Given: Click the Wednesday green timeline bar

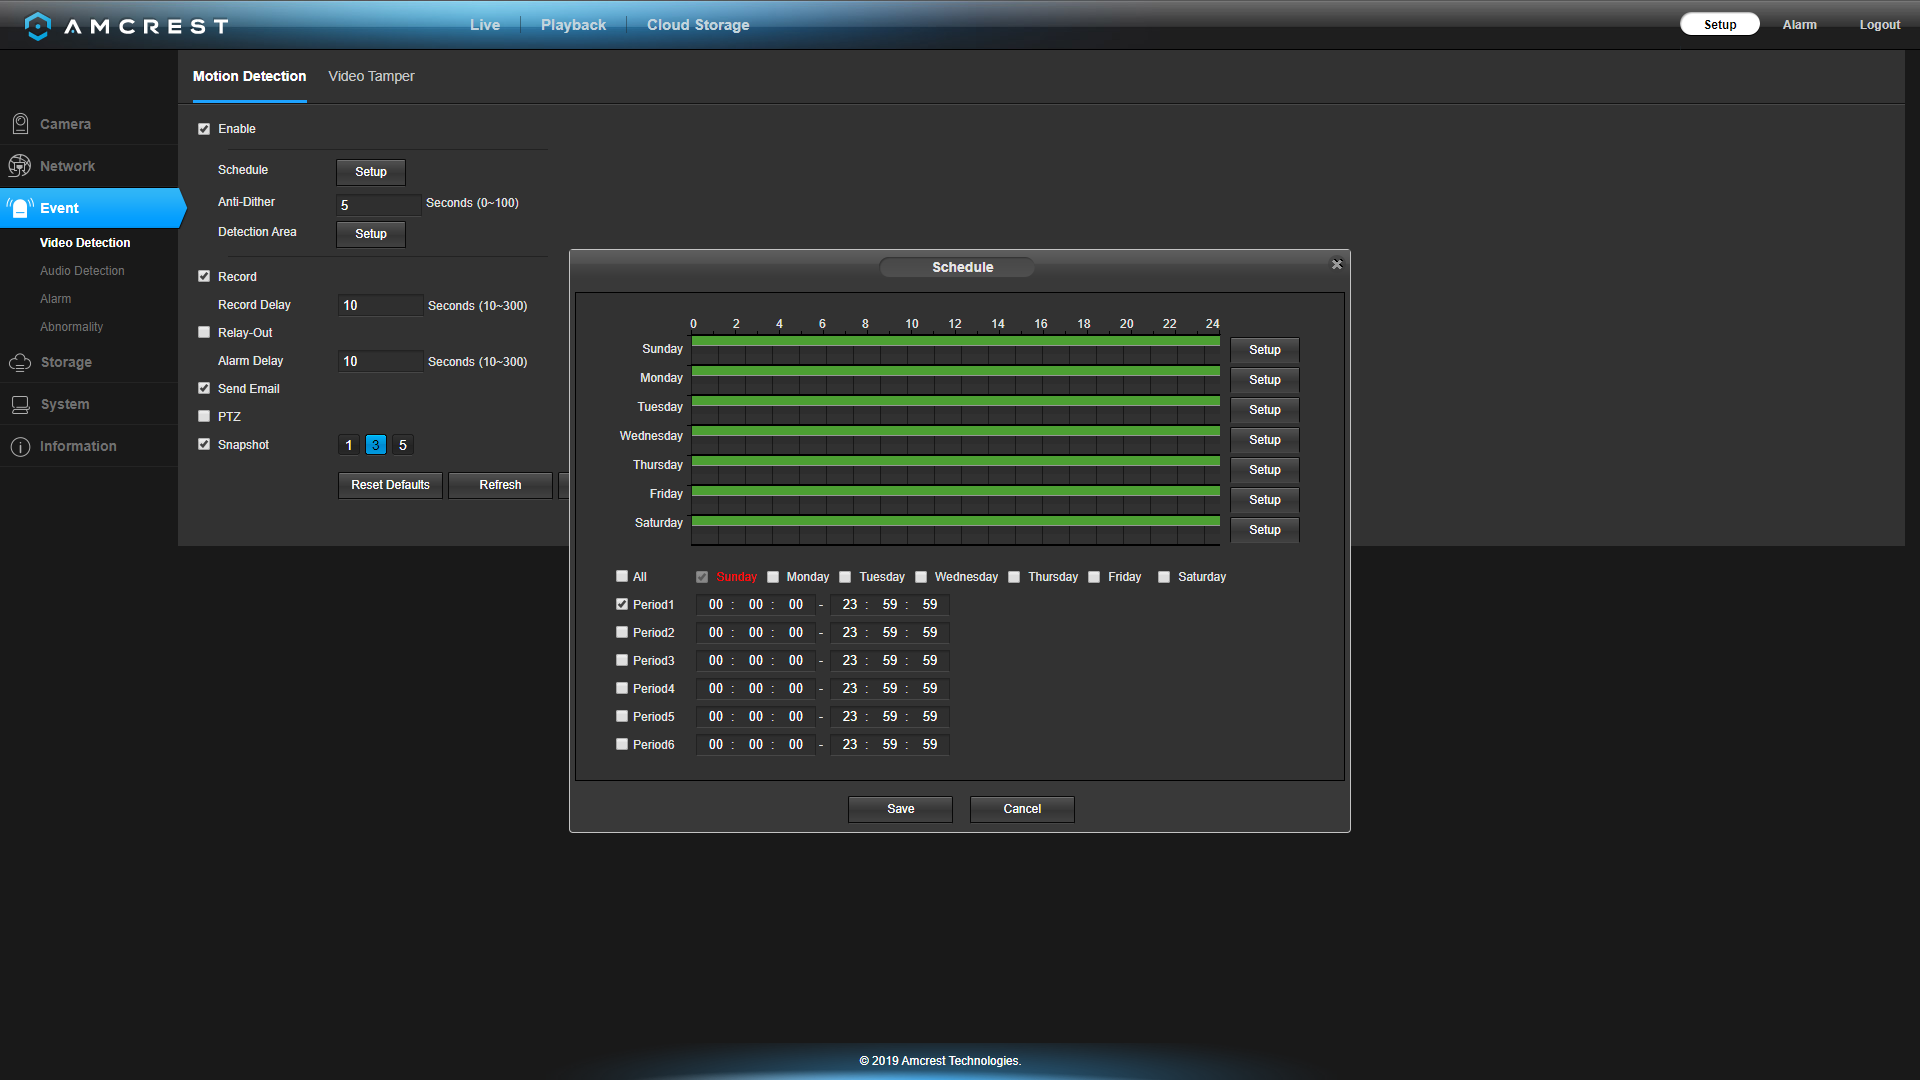Looking at the screenshot, I should tap(955, 431).
